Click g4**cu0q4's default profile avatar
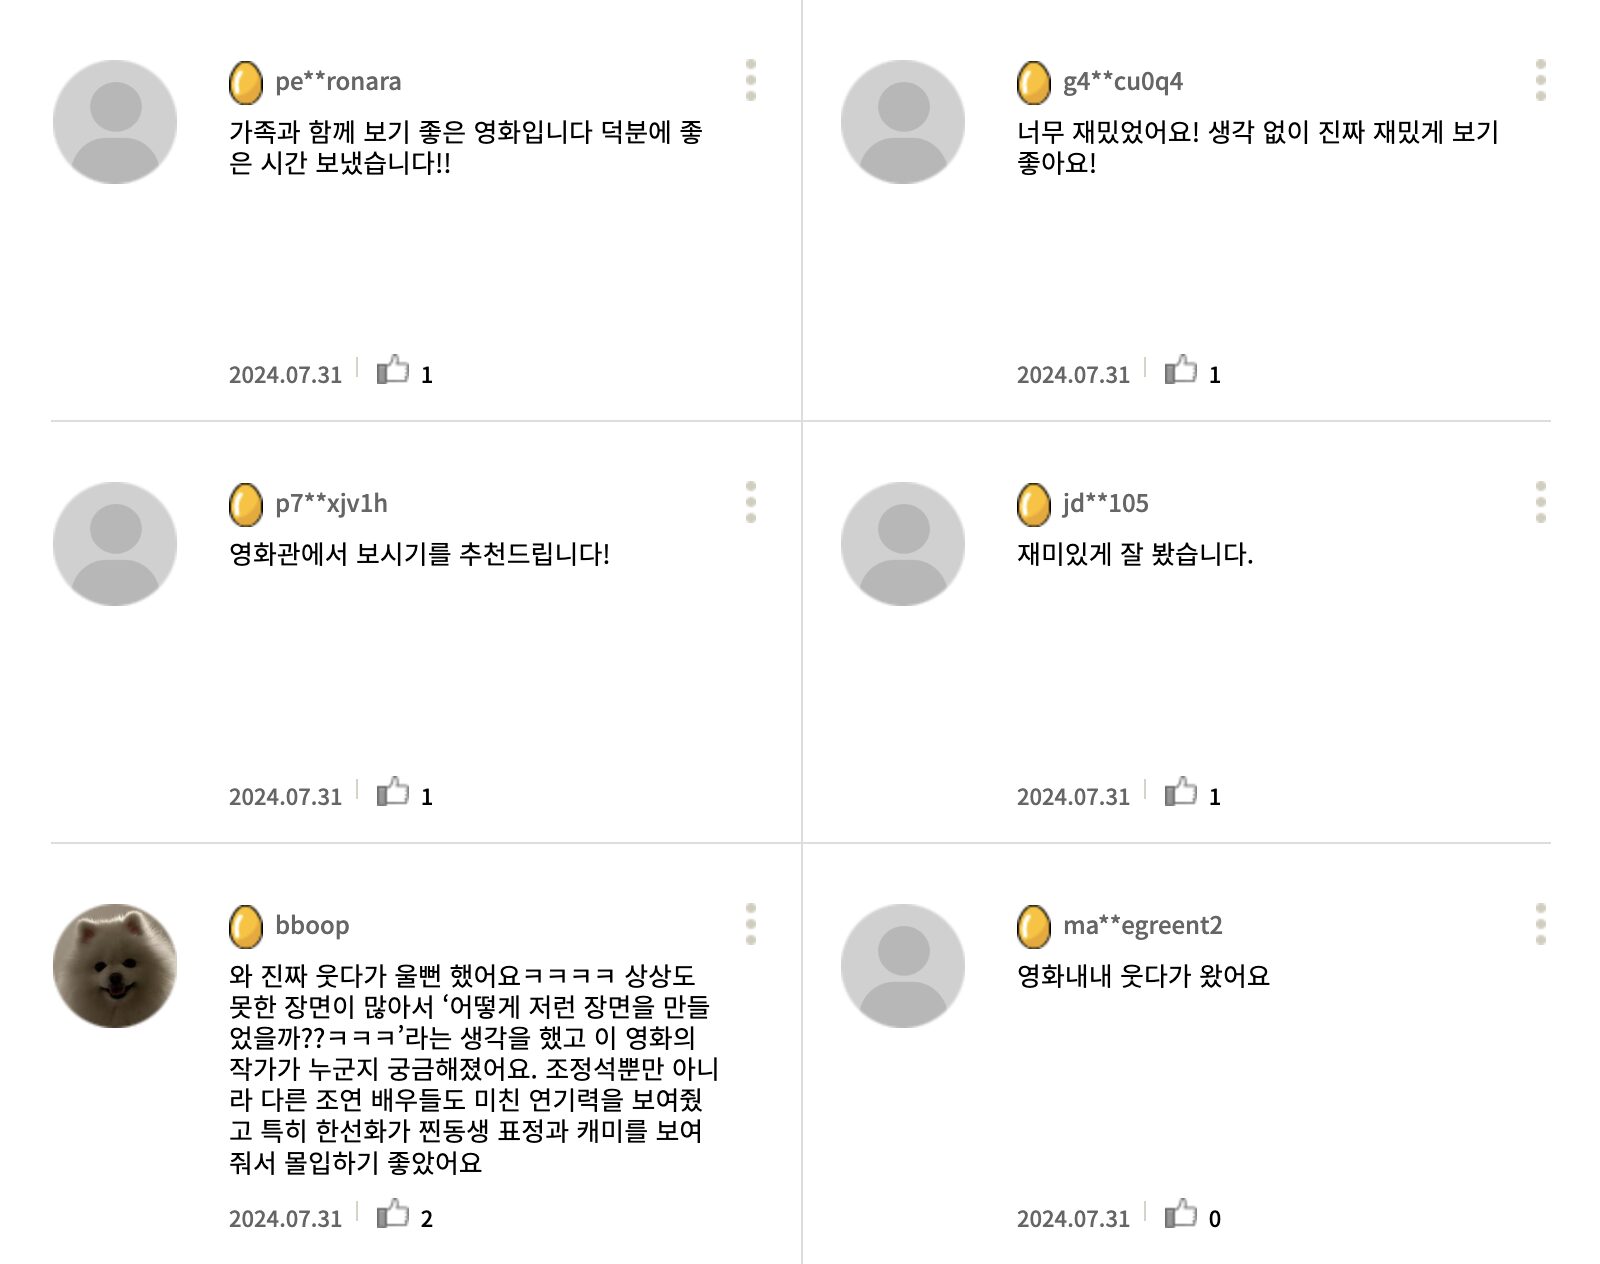 coord(903,122)
